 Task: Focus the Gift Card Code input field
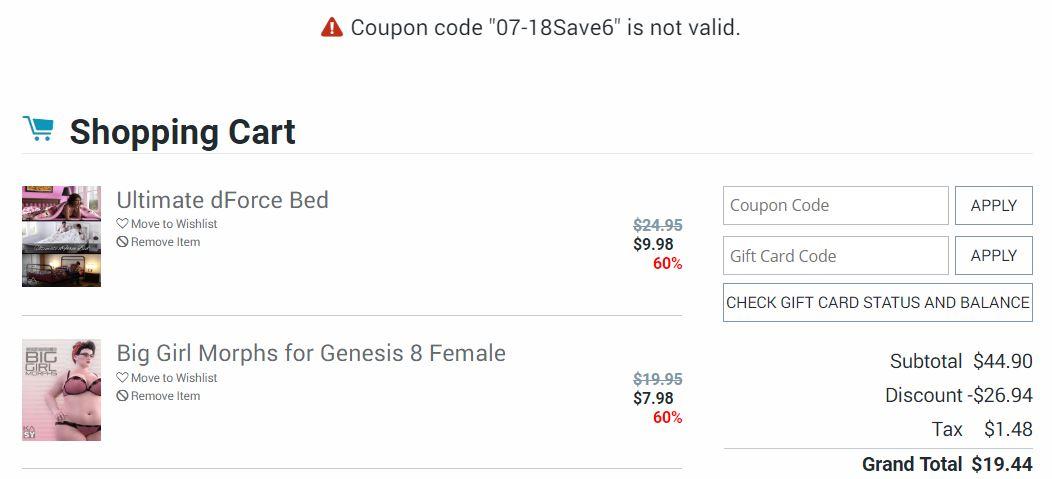[x=835, y=256]
